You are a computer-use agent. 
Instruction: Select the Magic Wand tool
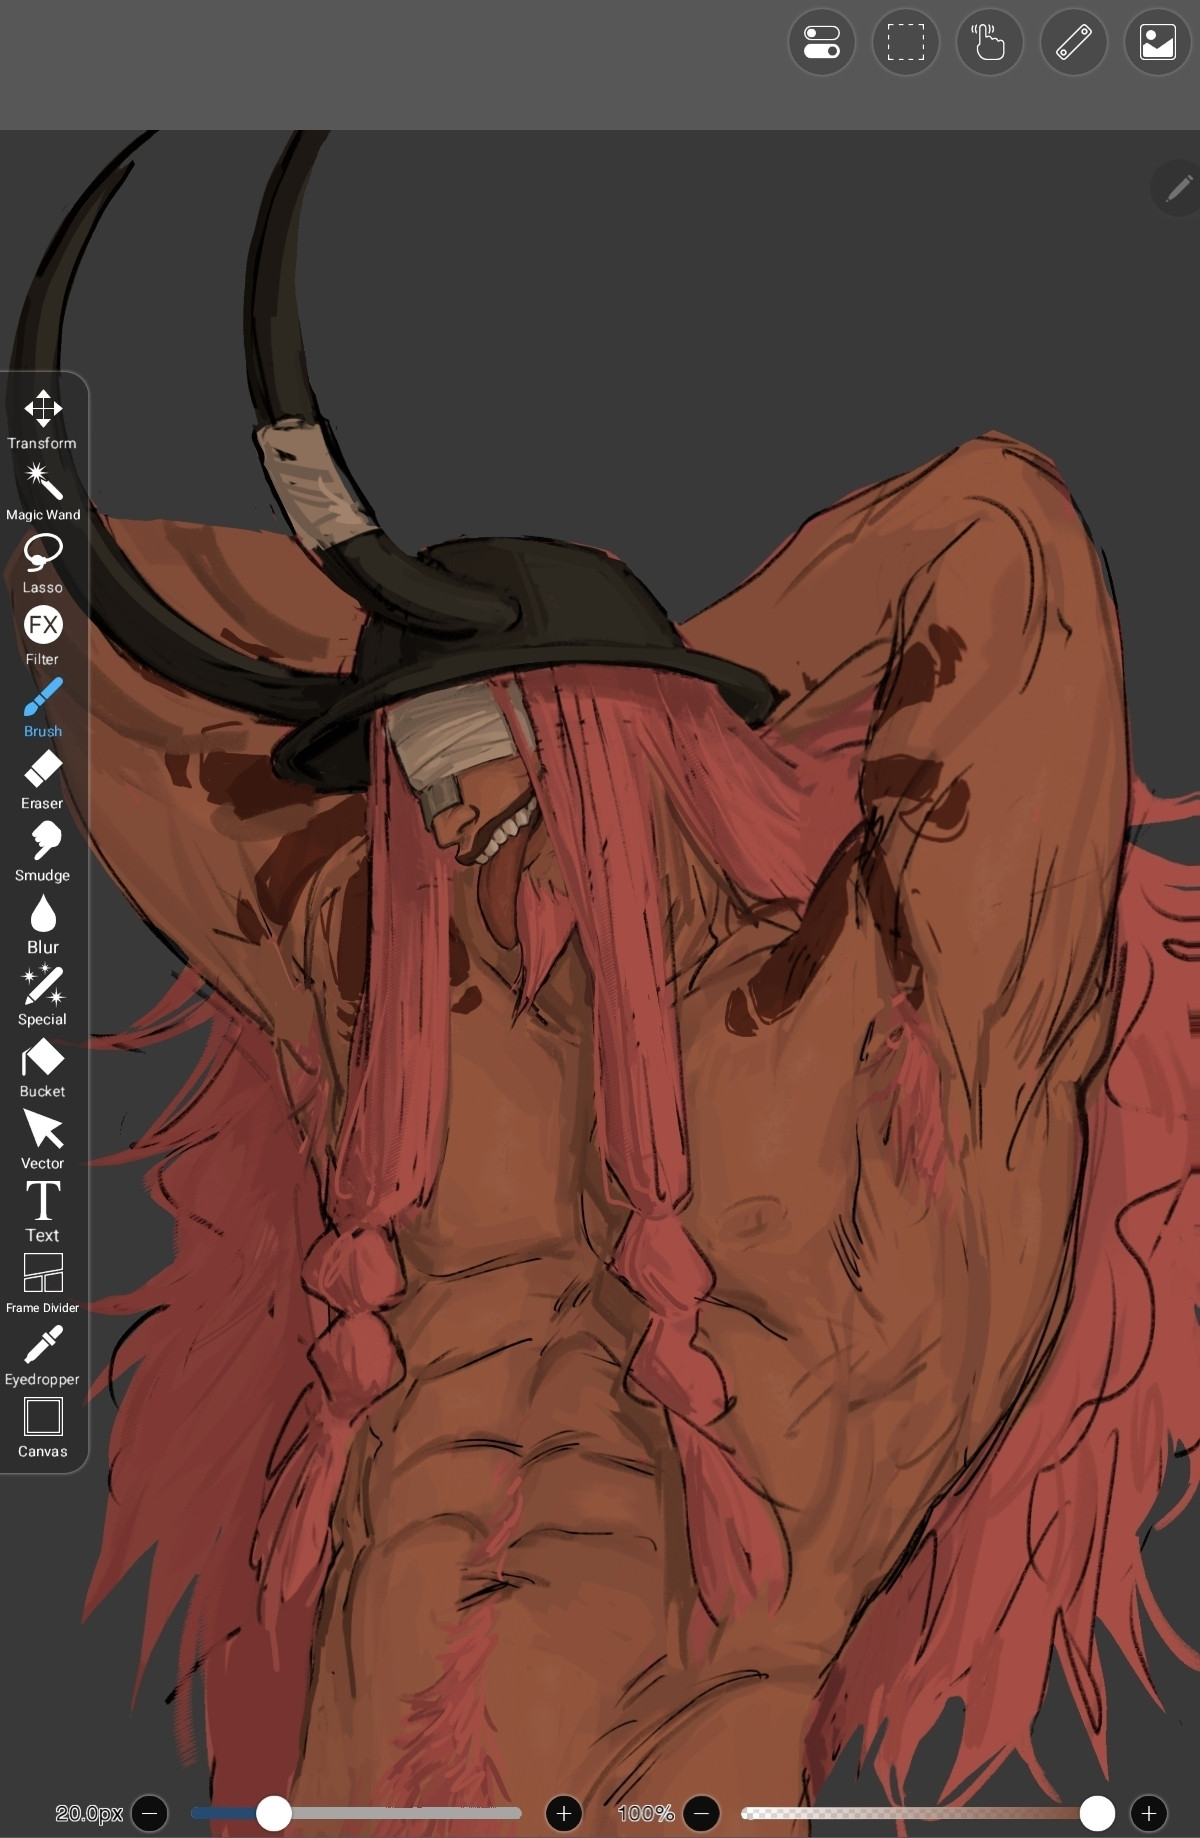pyautogui.click(x=43, y=491)
